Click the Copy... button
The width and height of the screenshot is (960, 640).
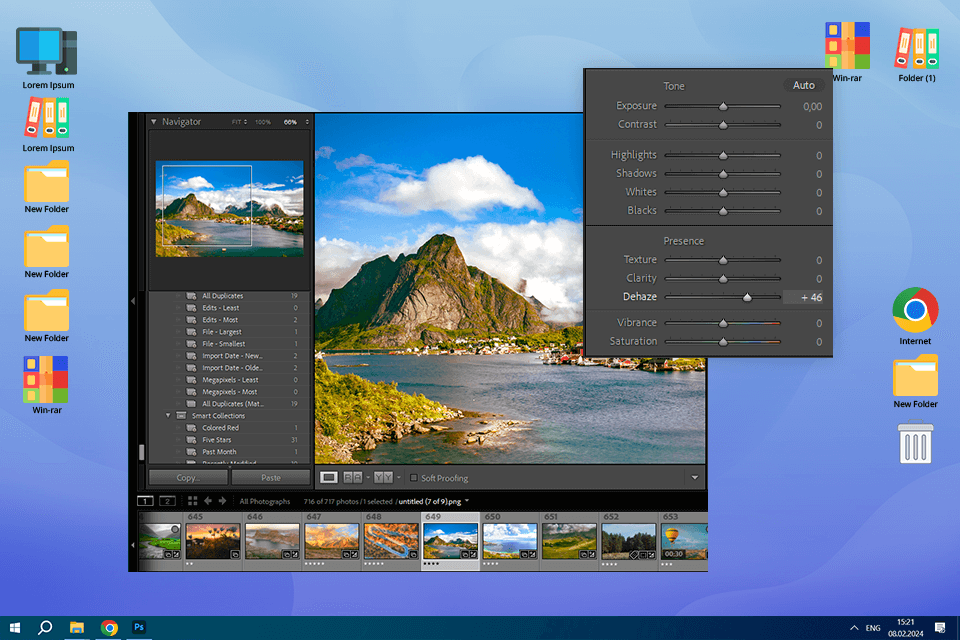click(x=188, y=478)
